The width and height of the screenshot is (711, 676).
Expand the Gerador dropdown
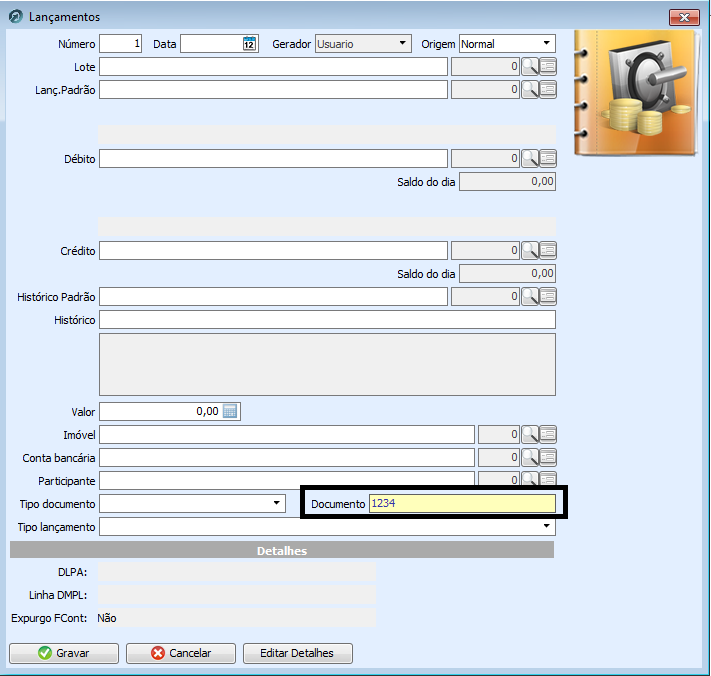[402, 44]
